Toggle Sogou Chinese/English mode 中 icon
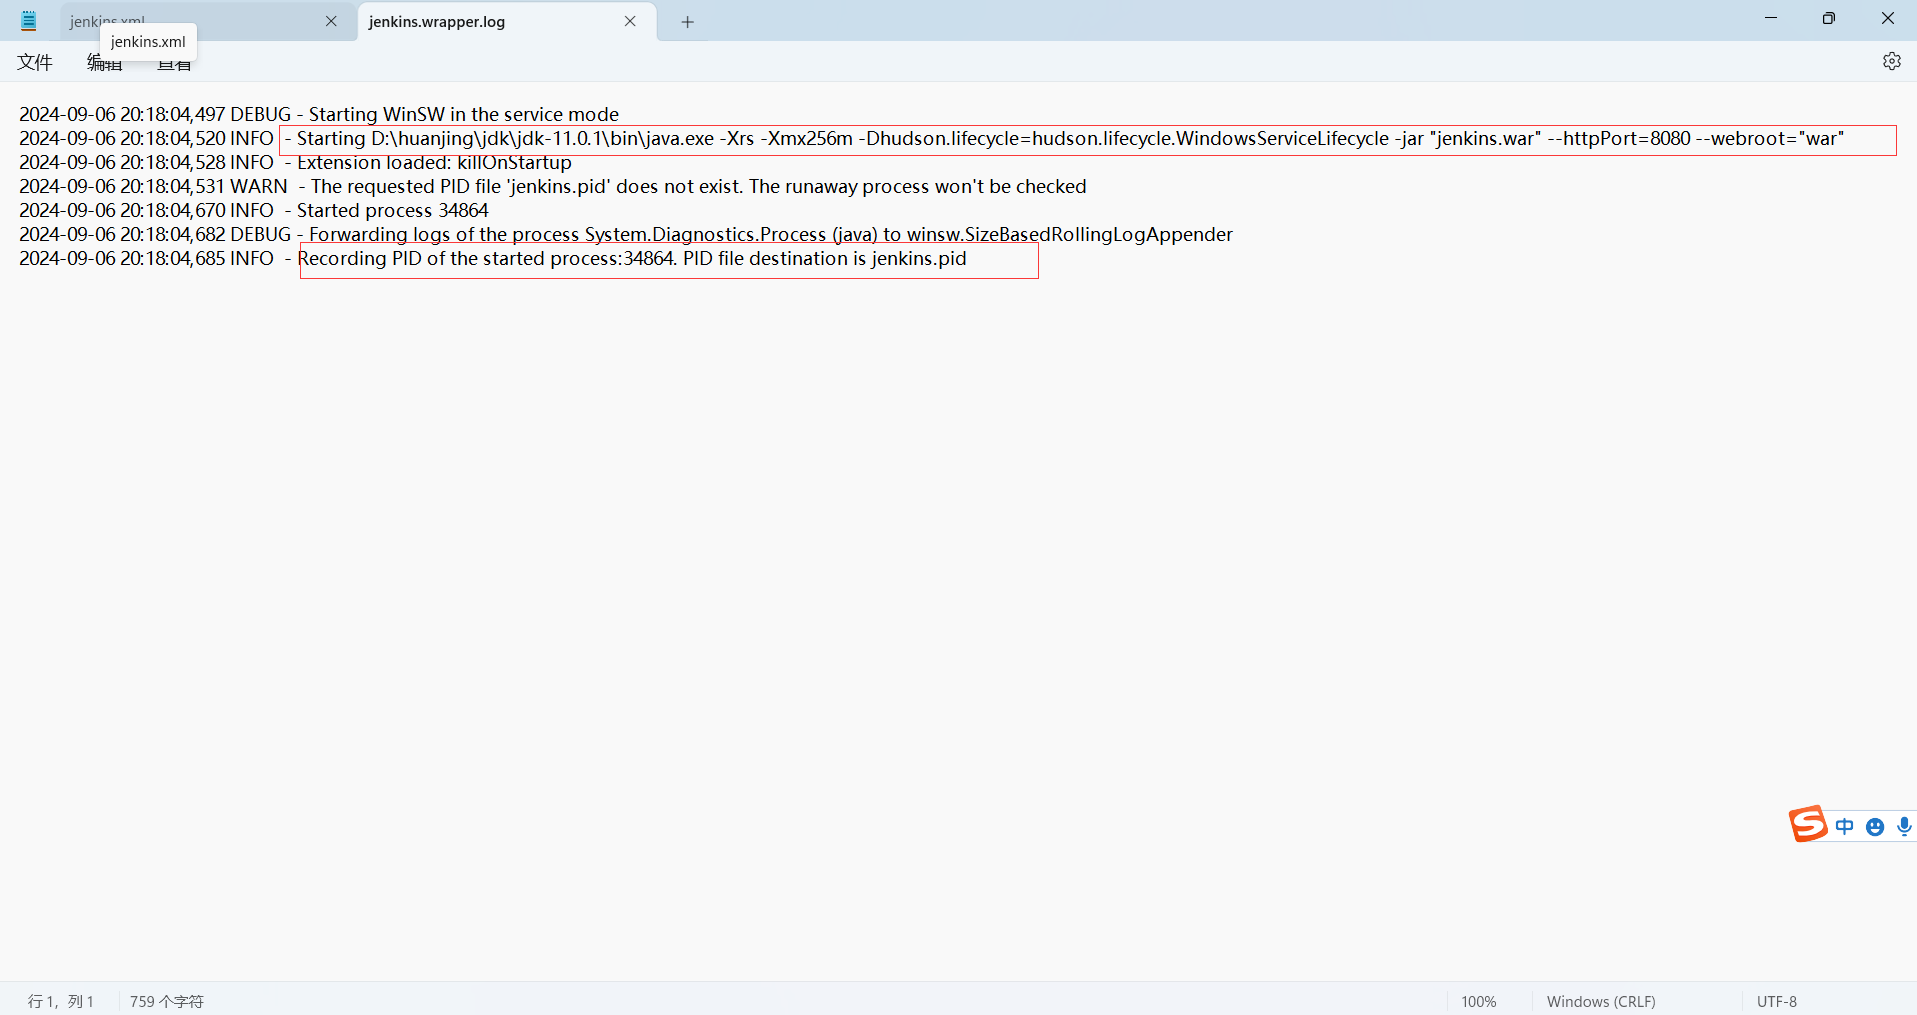 [1845, 826]
